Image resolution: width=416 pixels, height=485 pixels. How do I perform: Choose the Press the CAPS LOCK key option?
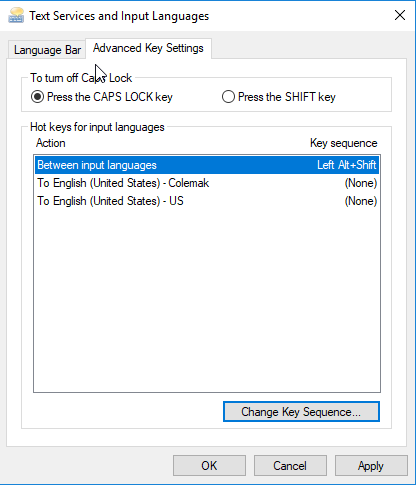[x=102, y=97]
